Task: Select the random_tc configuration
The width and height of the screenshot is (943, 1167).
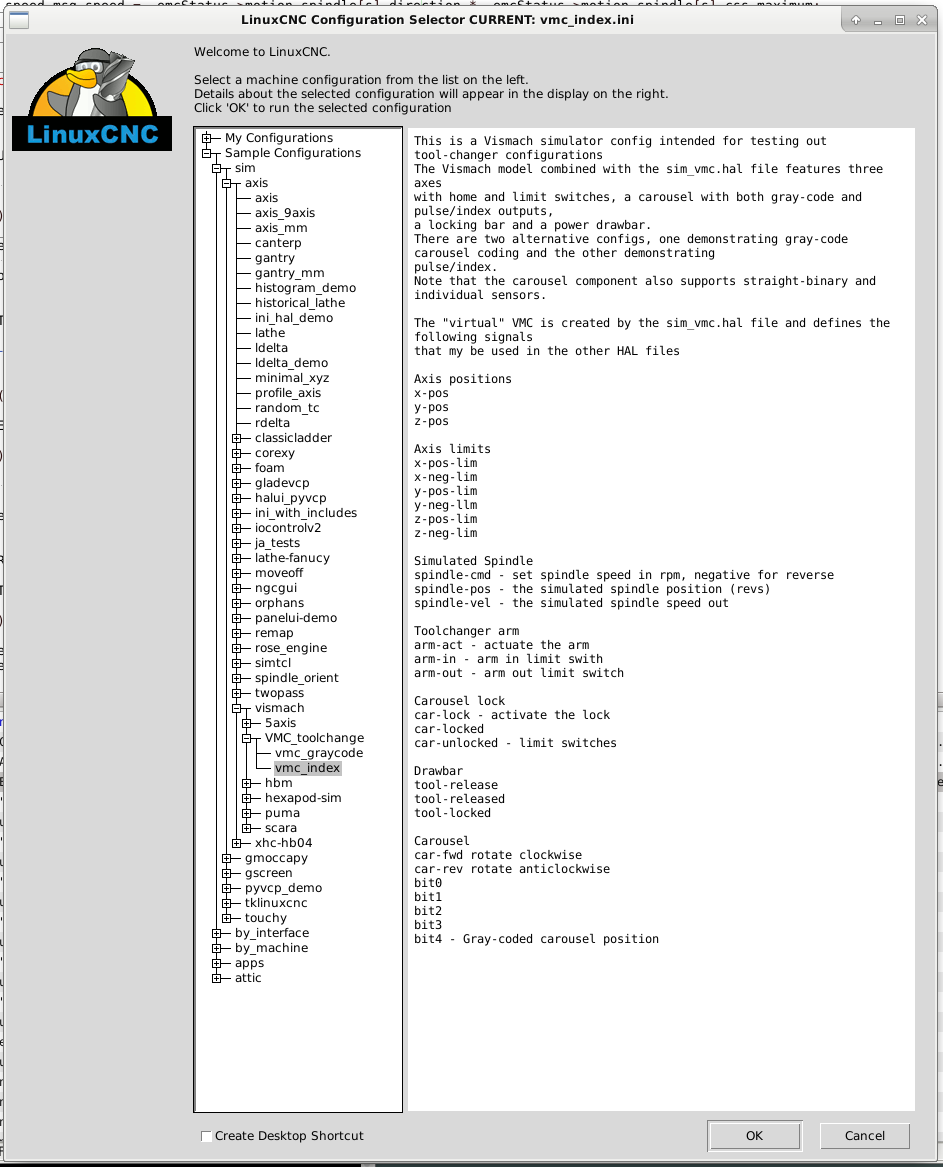Action: point(287,408)
